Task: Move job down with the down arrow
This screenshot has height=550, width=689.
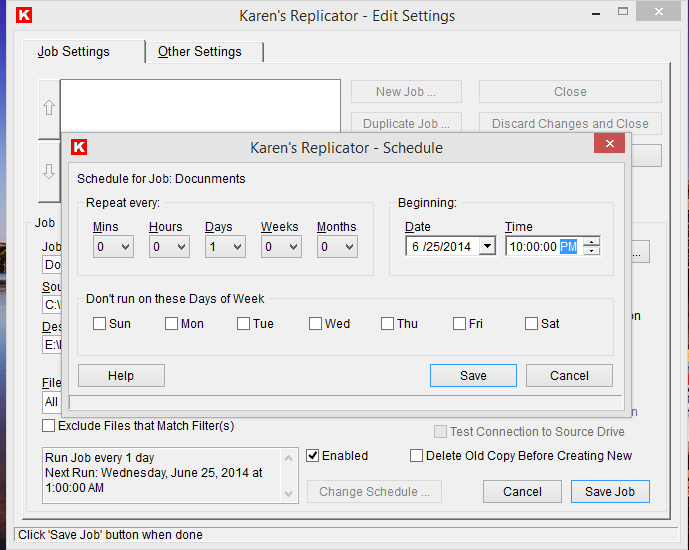Action: pyautogui.click(x=49, y=172)
